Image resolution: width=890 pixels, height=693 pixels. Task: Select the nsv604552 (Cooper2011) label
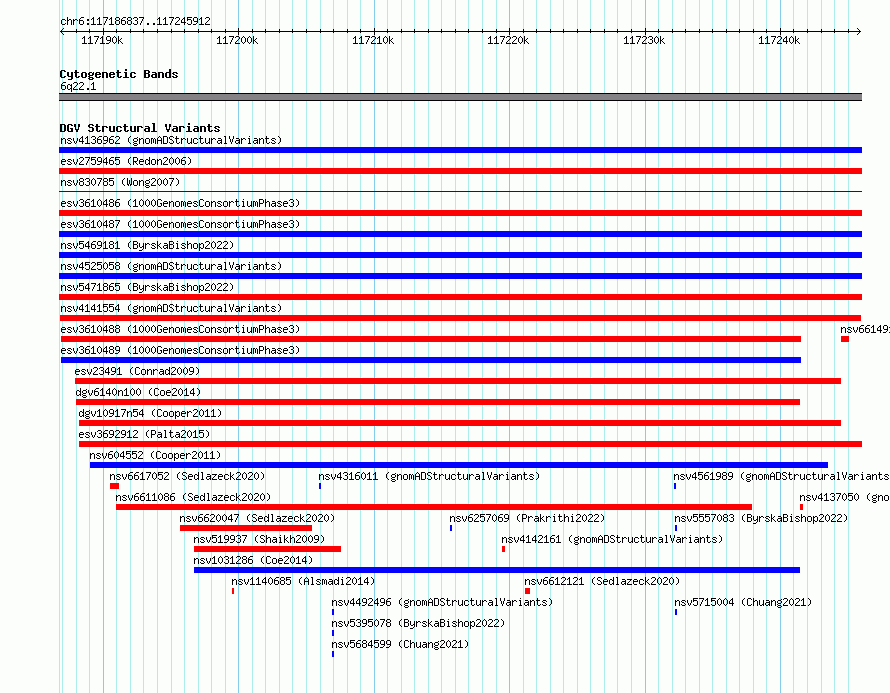tap(155, 455)
